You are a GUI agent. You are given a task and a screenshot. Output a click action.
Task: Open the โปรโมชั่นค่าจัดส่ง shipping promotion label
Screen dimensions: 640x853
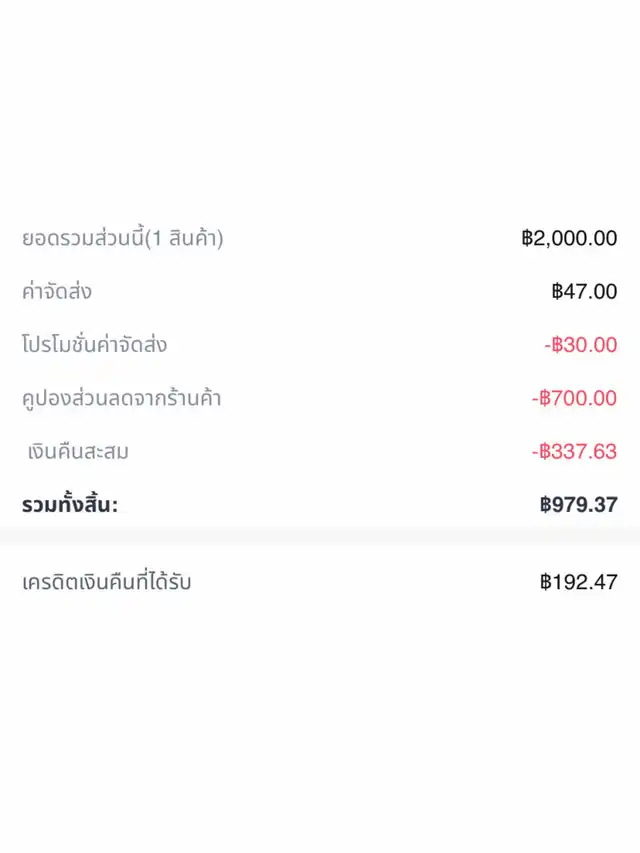94,345
